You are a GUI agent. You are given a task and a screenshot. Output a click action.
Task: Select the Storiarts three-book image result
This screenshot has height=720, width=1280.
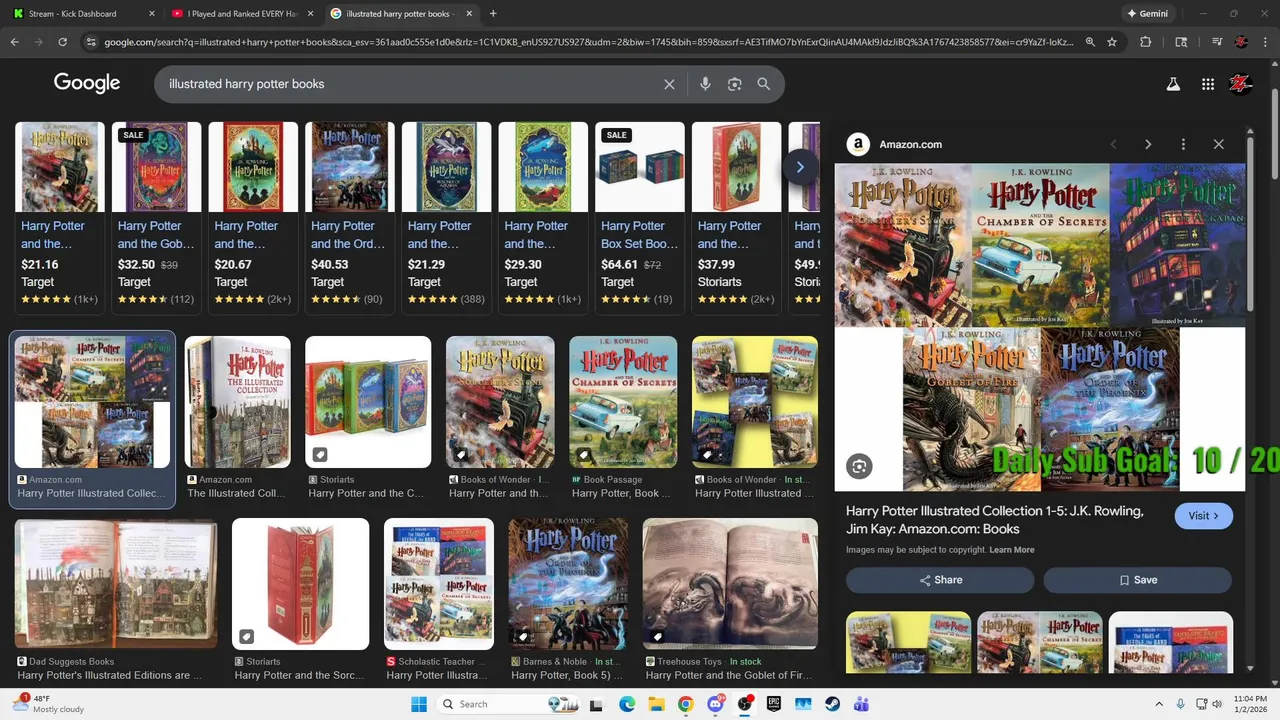368,418
